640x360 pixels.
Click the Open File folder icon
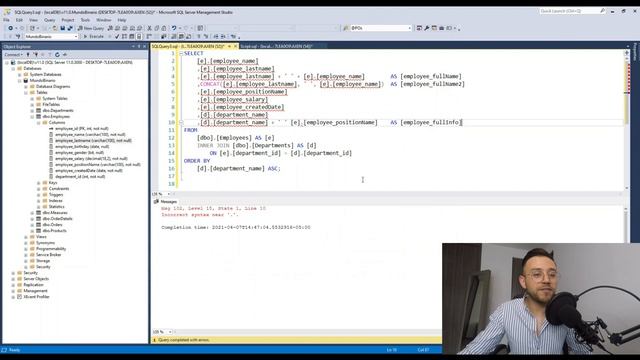(x=55, y=28)
